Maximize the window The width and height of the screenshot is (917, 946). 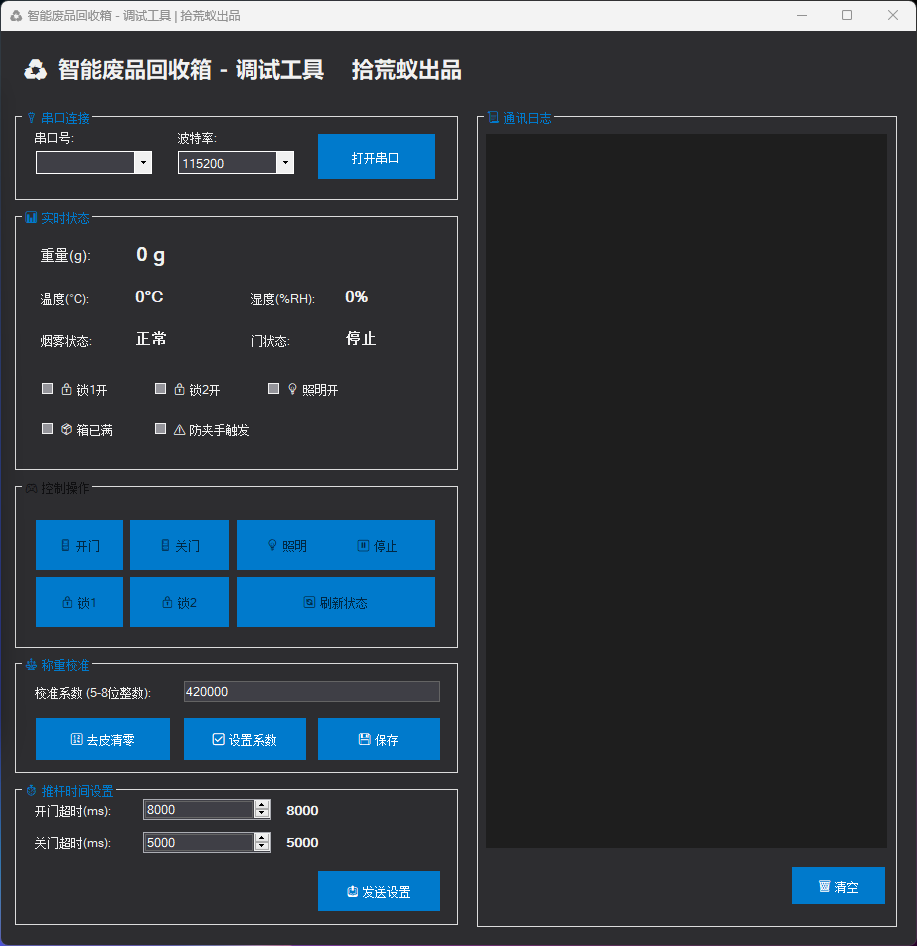[x=847, y=15]
